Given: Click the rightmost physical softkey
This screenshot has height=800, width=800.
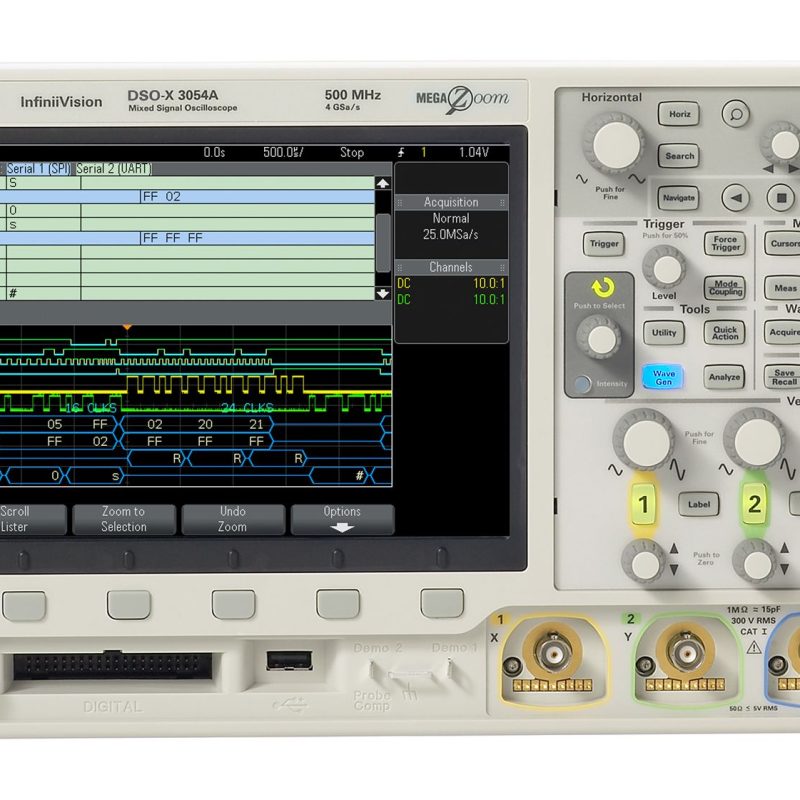Looking at the screenshot, I should coord(442,603).
